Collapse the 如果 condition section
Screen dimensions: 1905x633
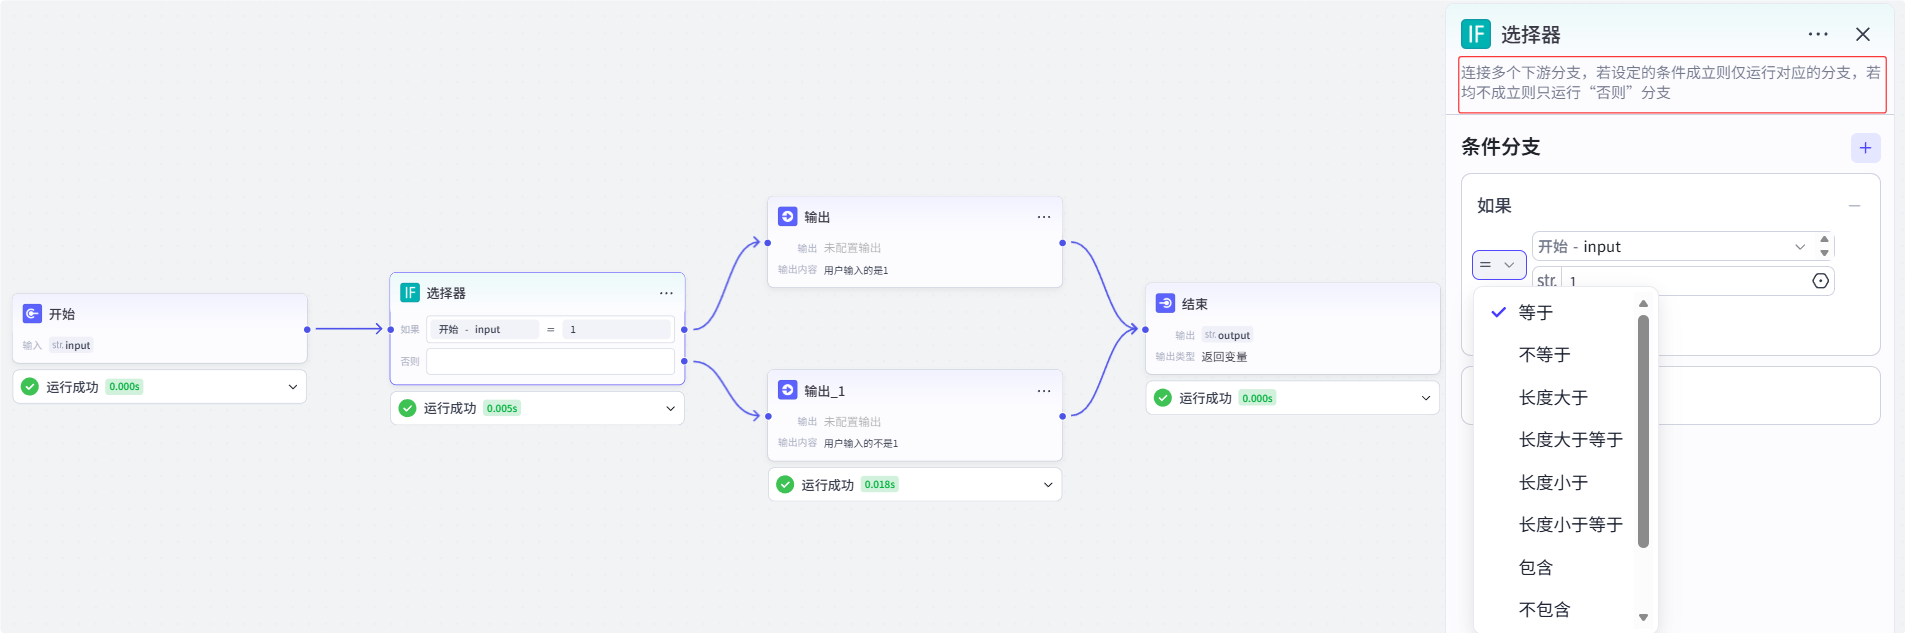[1856, 205]
